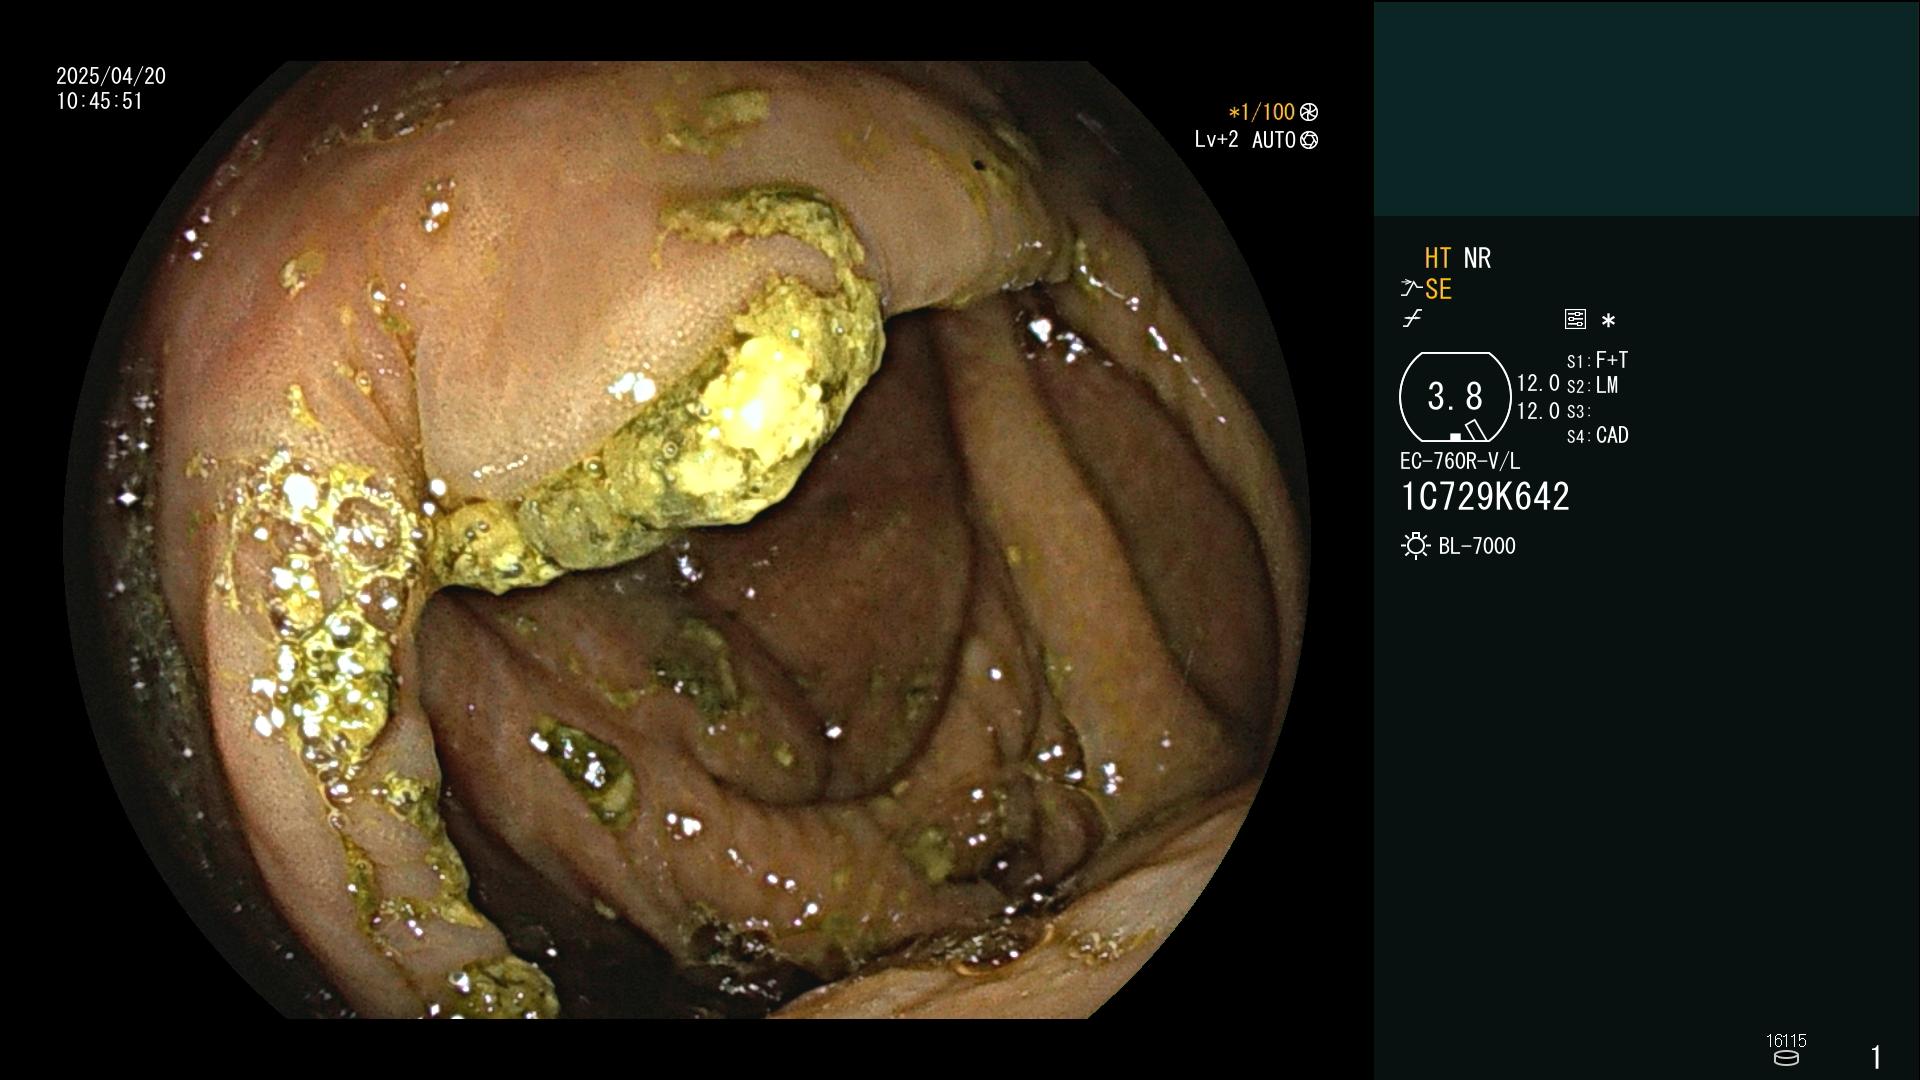Click the Lv+2 brightness level text
Screen dimensions: 1920x1080
click(x=1216, y=140)
